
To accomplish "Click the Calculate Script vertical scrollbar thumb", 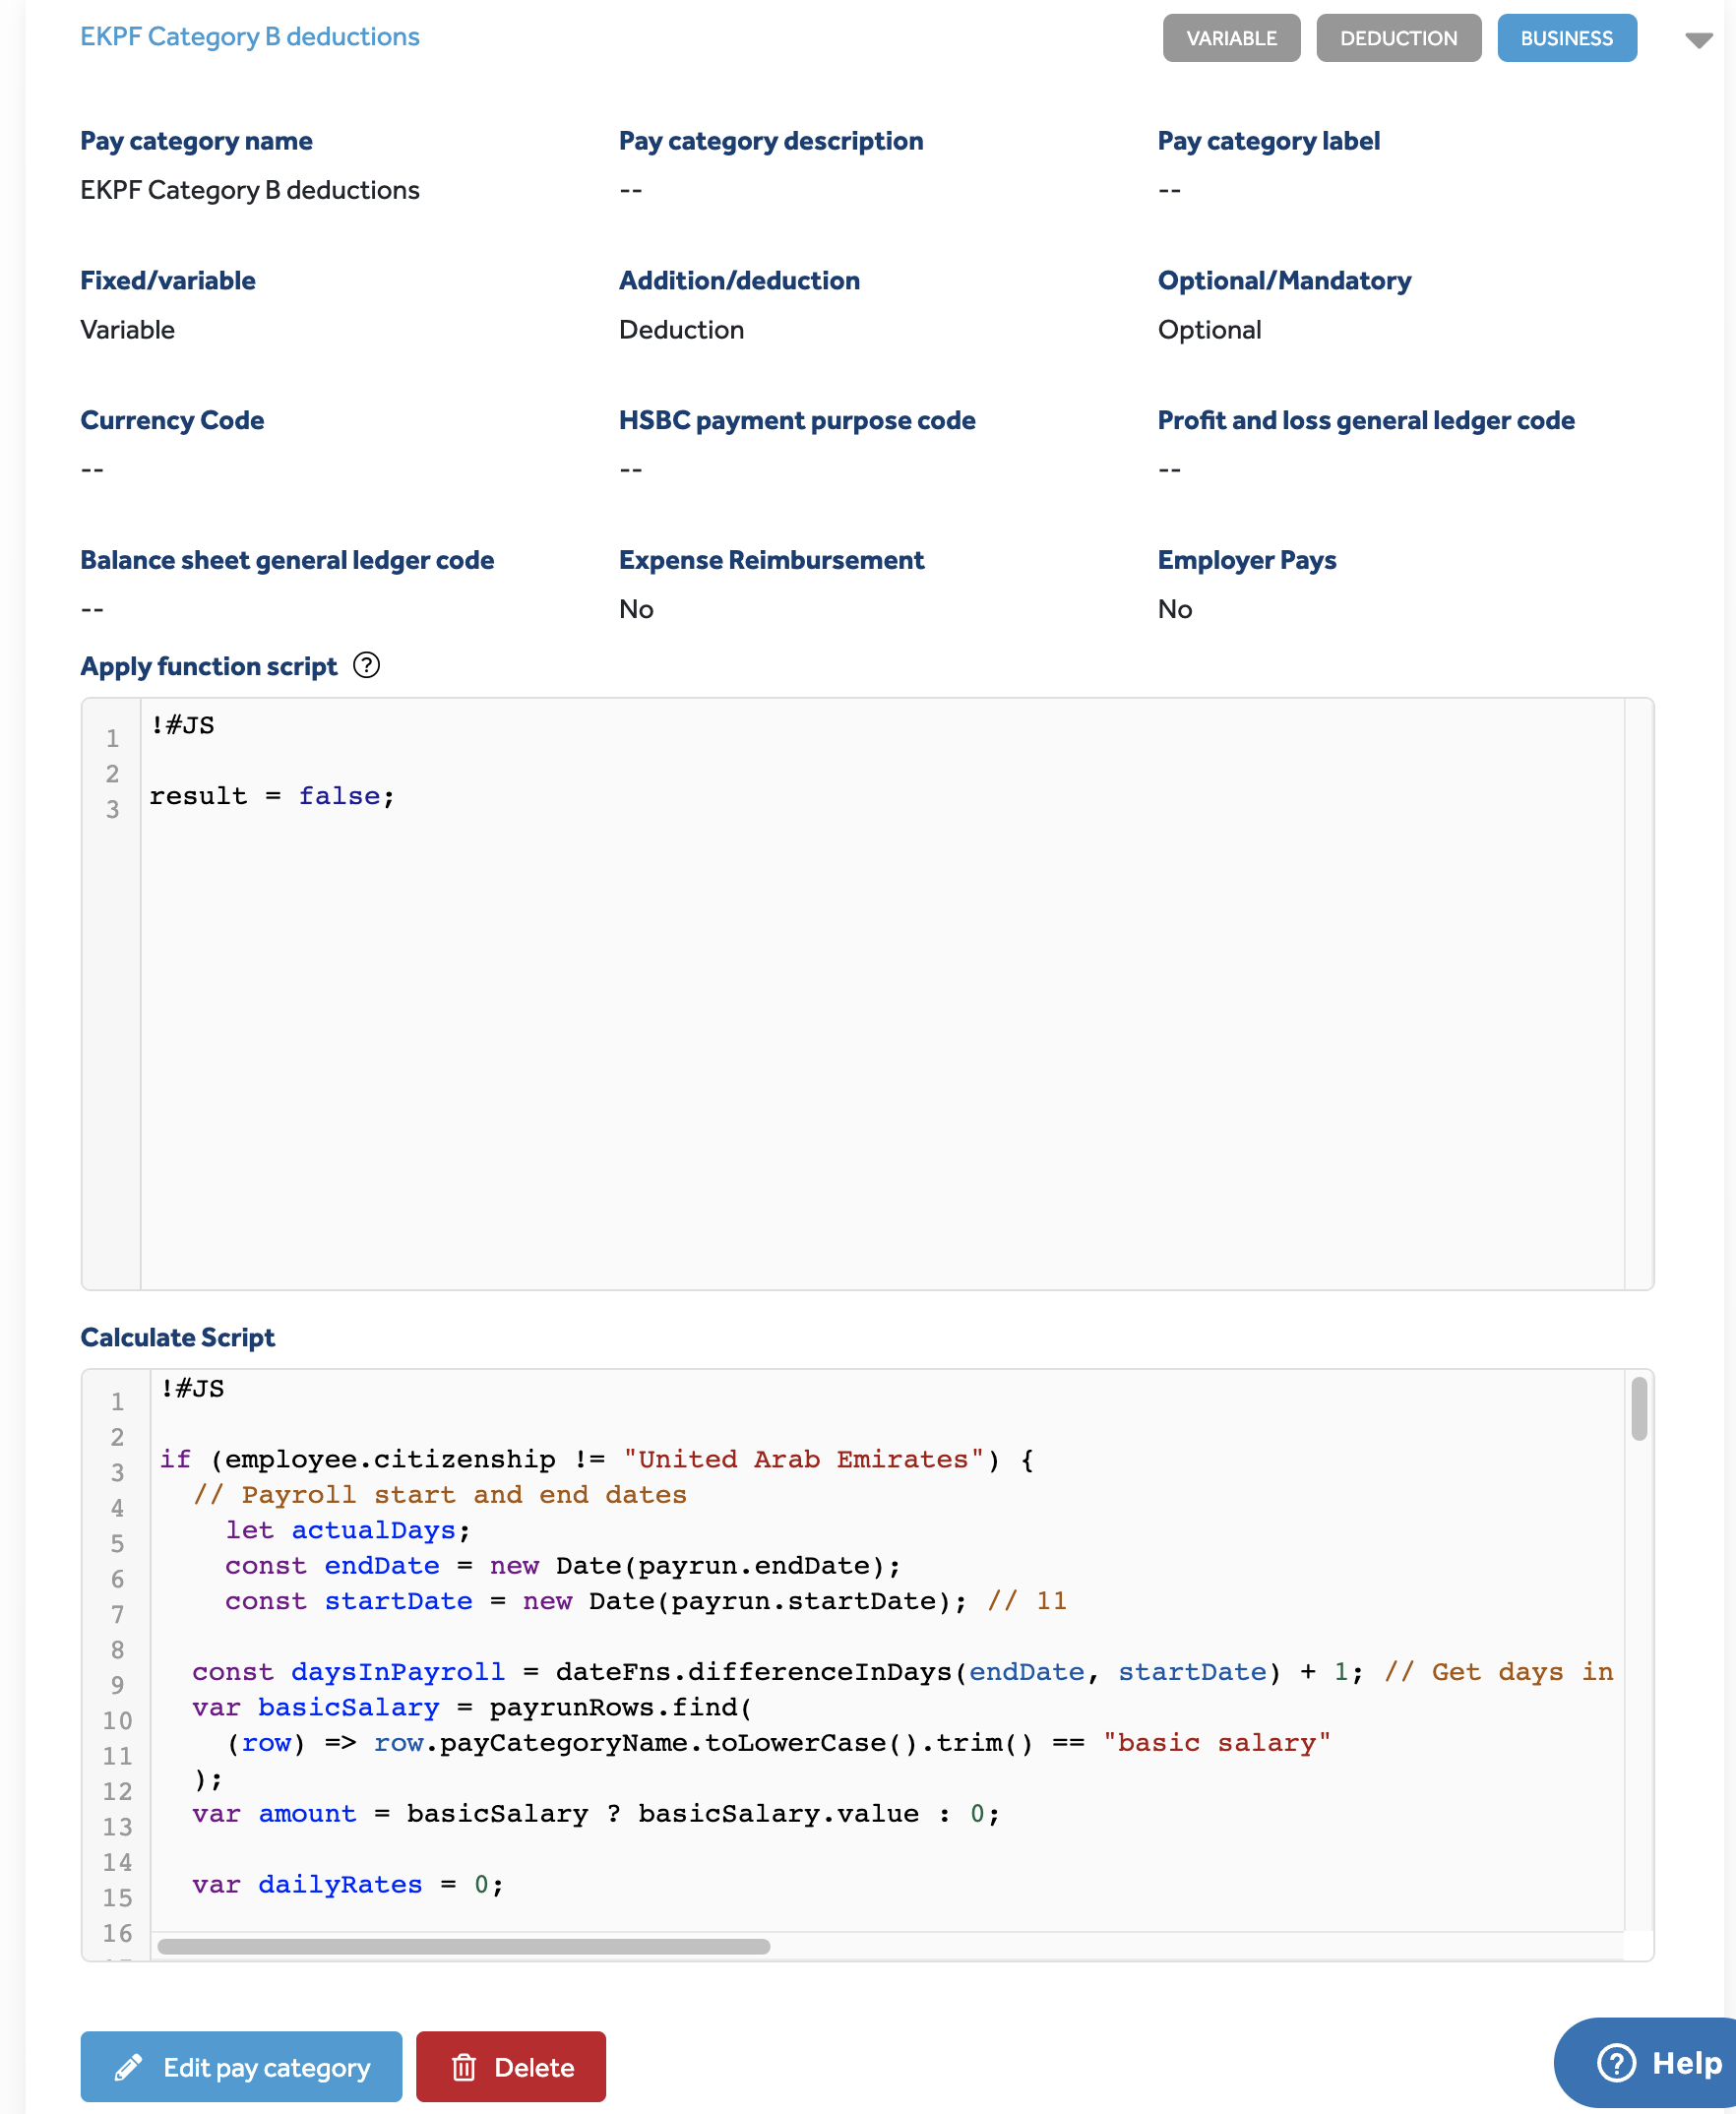I will (1638, 1408).
